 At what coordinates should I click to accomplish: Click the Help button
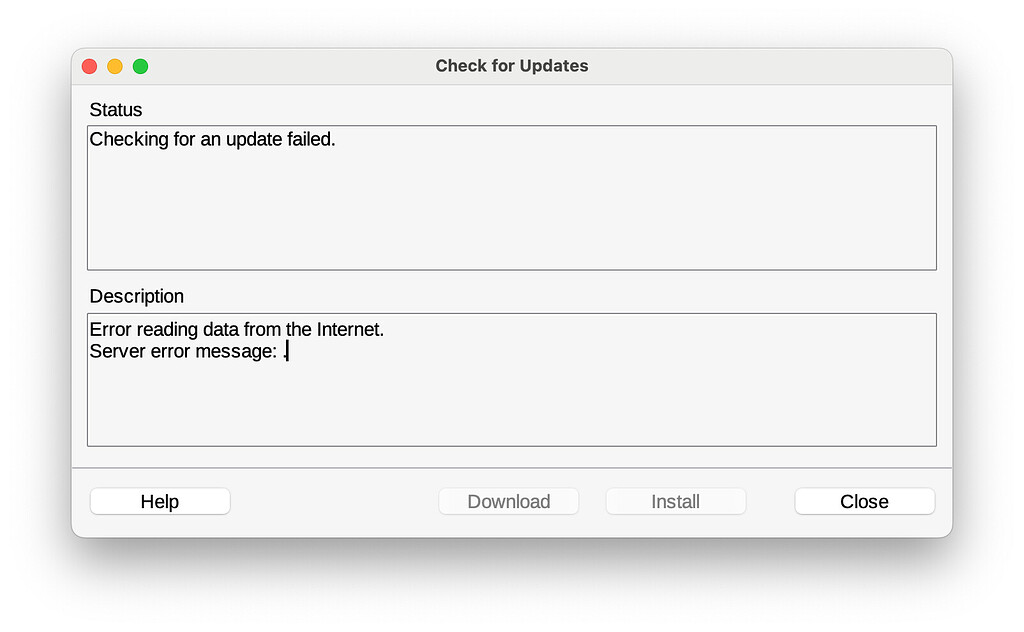pos(159,501)
